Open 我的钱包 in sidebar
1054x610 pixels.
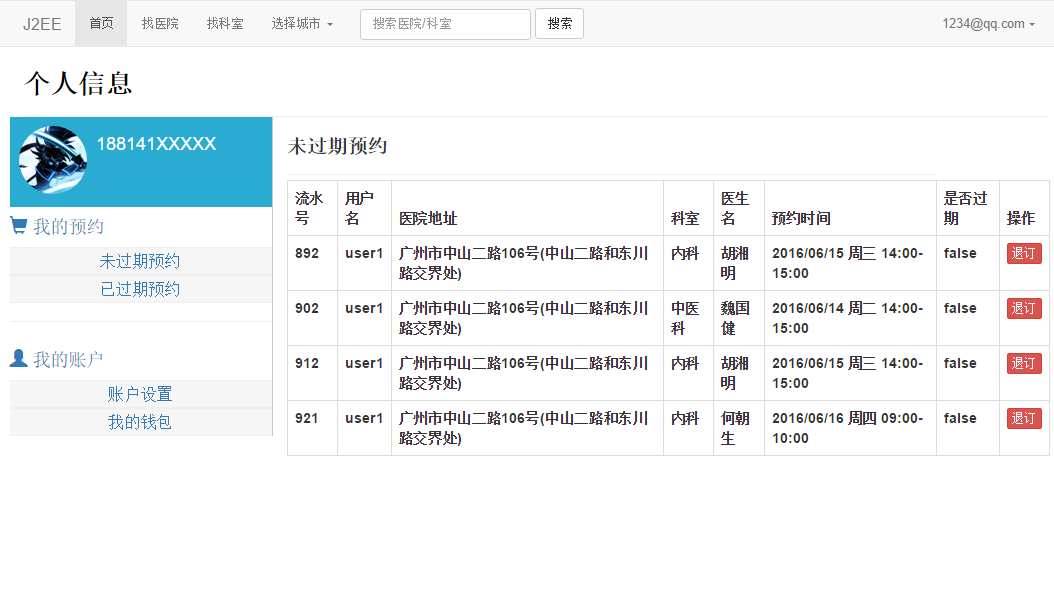[140, 422]
